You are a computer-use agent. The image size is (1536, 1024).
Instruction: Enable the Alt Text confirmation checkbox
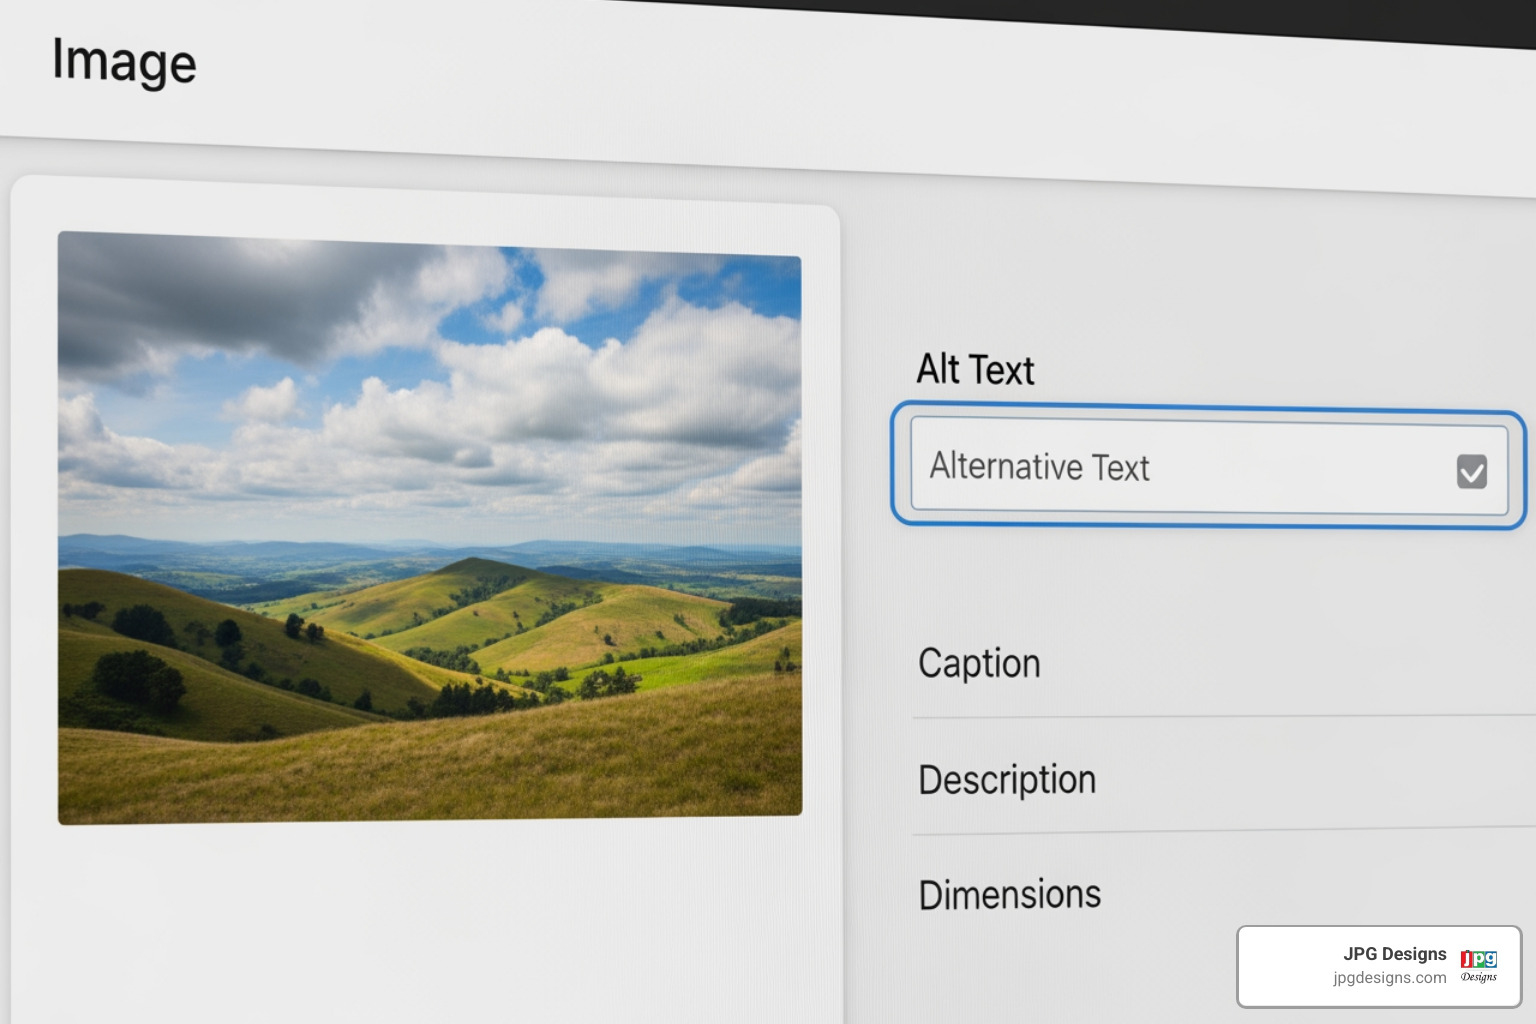point(1470,471)
